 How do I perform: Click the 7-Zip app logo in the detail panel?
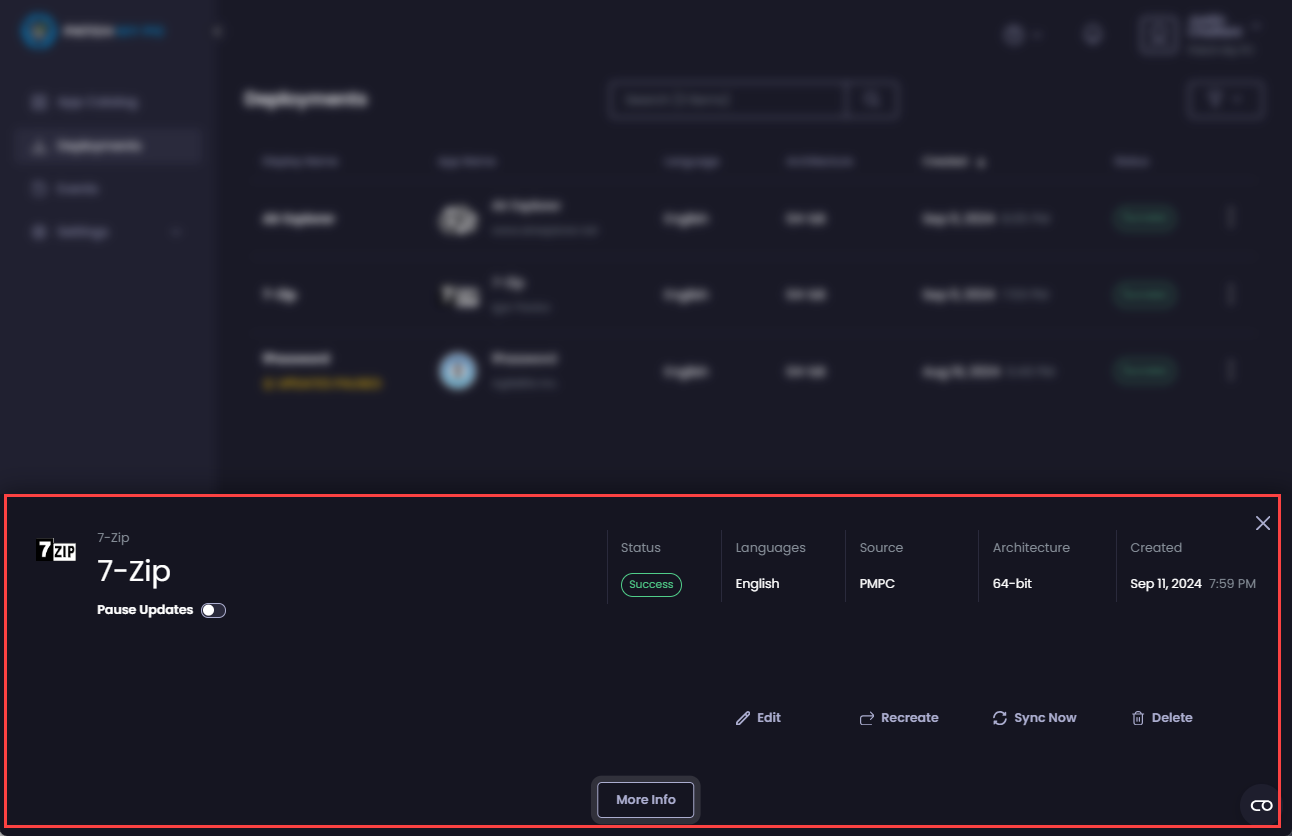tap(57, 550)
